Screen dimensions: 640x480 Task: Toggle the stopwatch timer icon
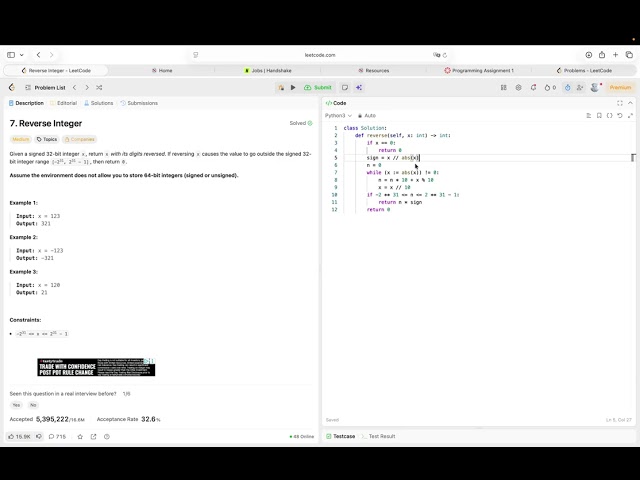(x=567, y=87)
